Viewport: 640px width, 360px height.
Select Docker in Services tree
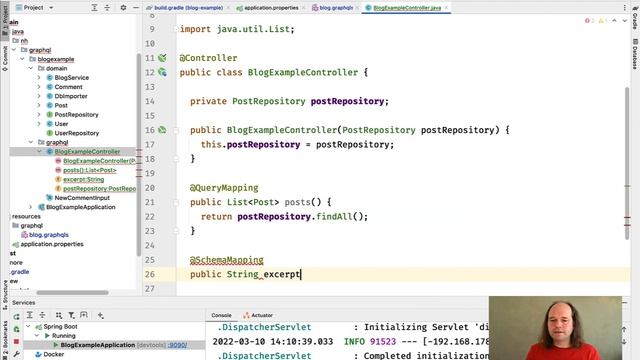click(x=53, y=354)
